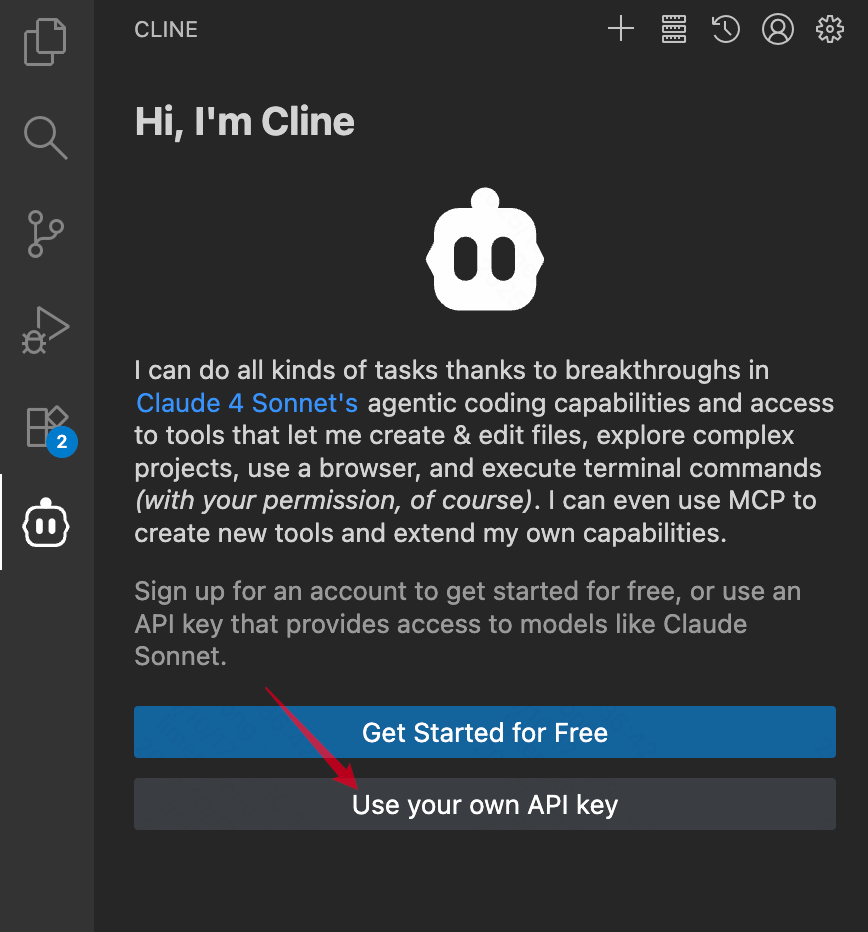Screen dimensions: 868x932
Task: Open the Run and Debug view
Action: pyautogui.click(x=45, y=330)
